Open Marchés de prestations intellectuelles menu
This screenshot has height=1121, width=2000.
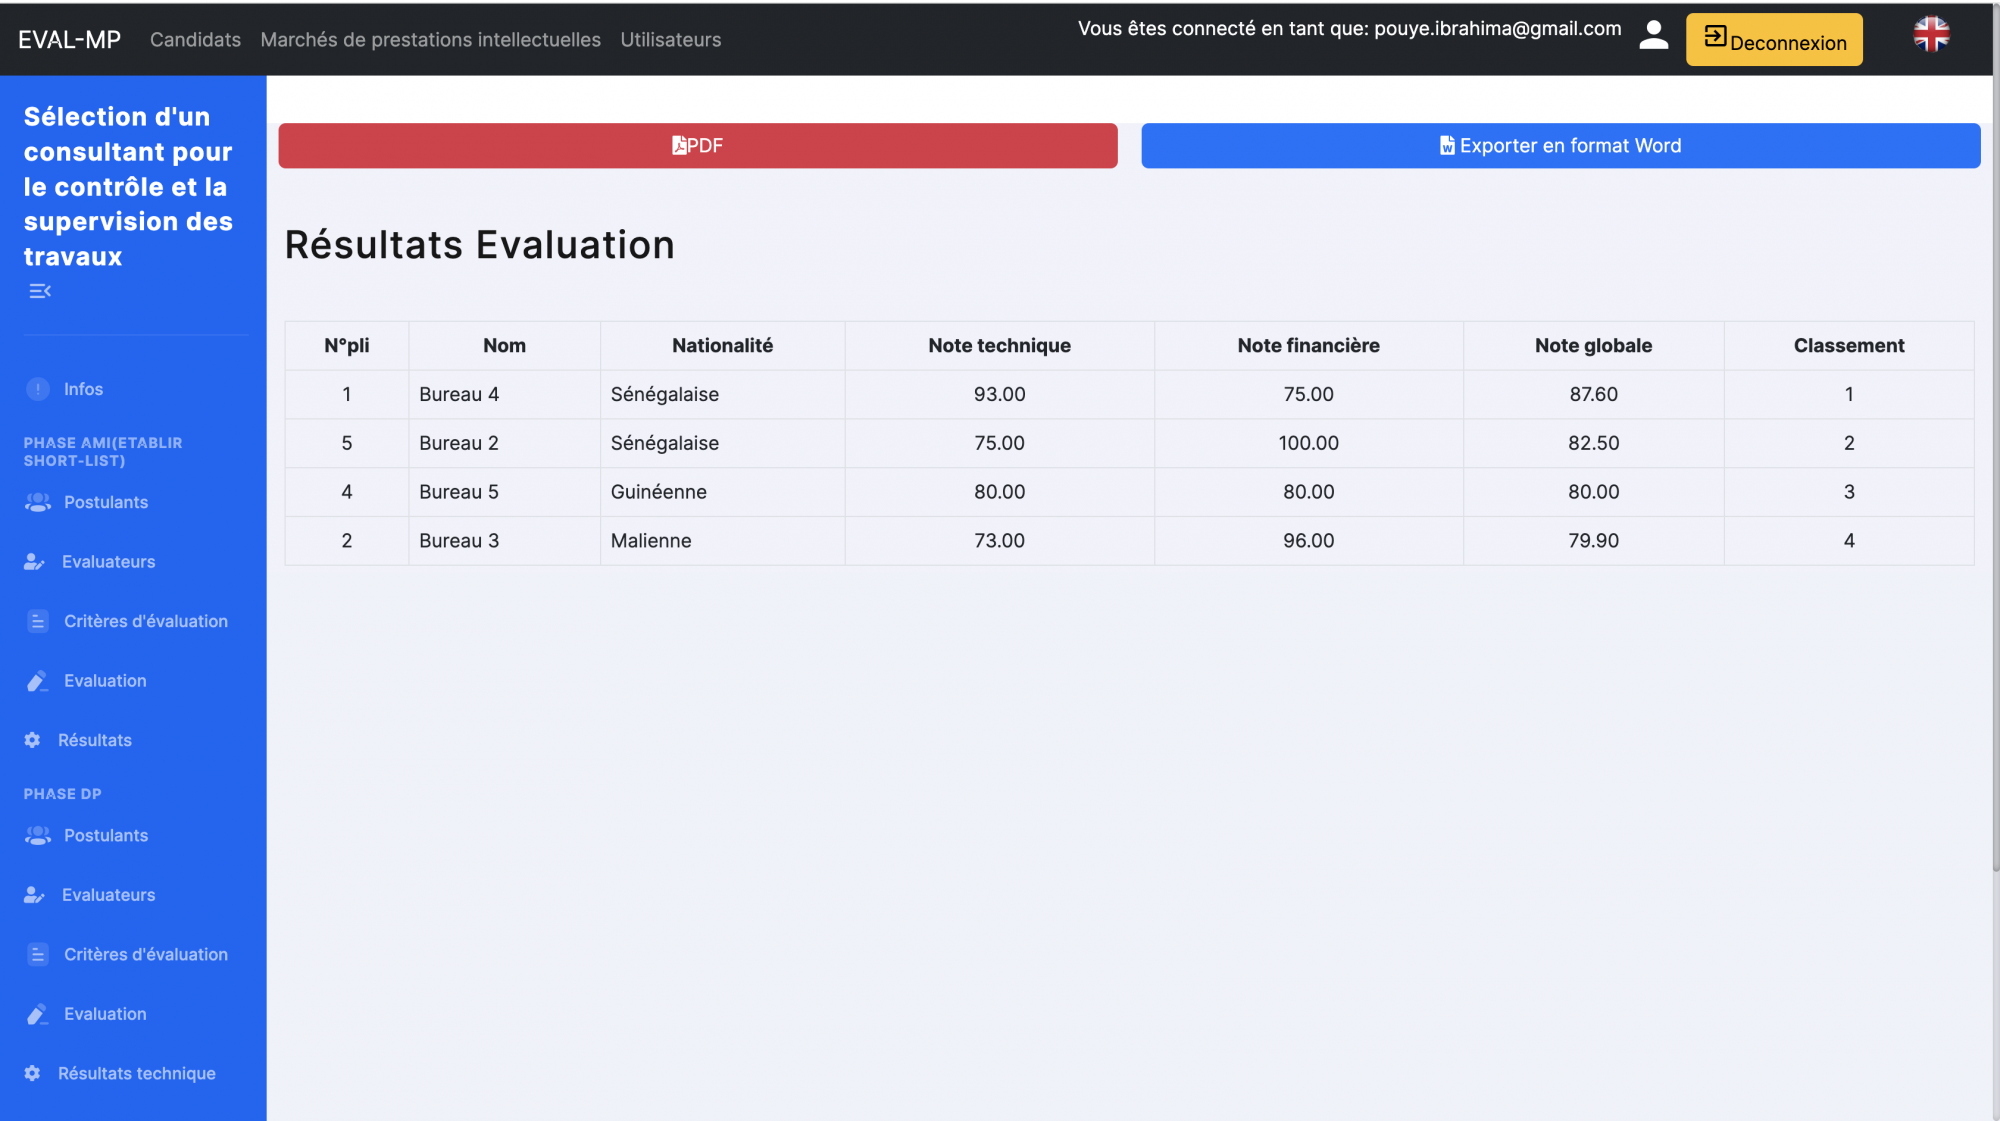tap(430, 40)
